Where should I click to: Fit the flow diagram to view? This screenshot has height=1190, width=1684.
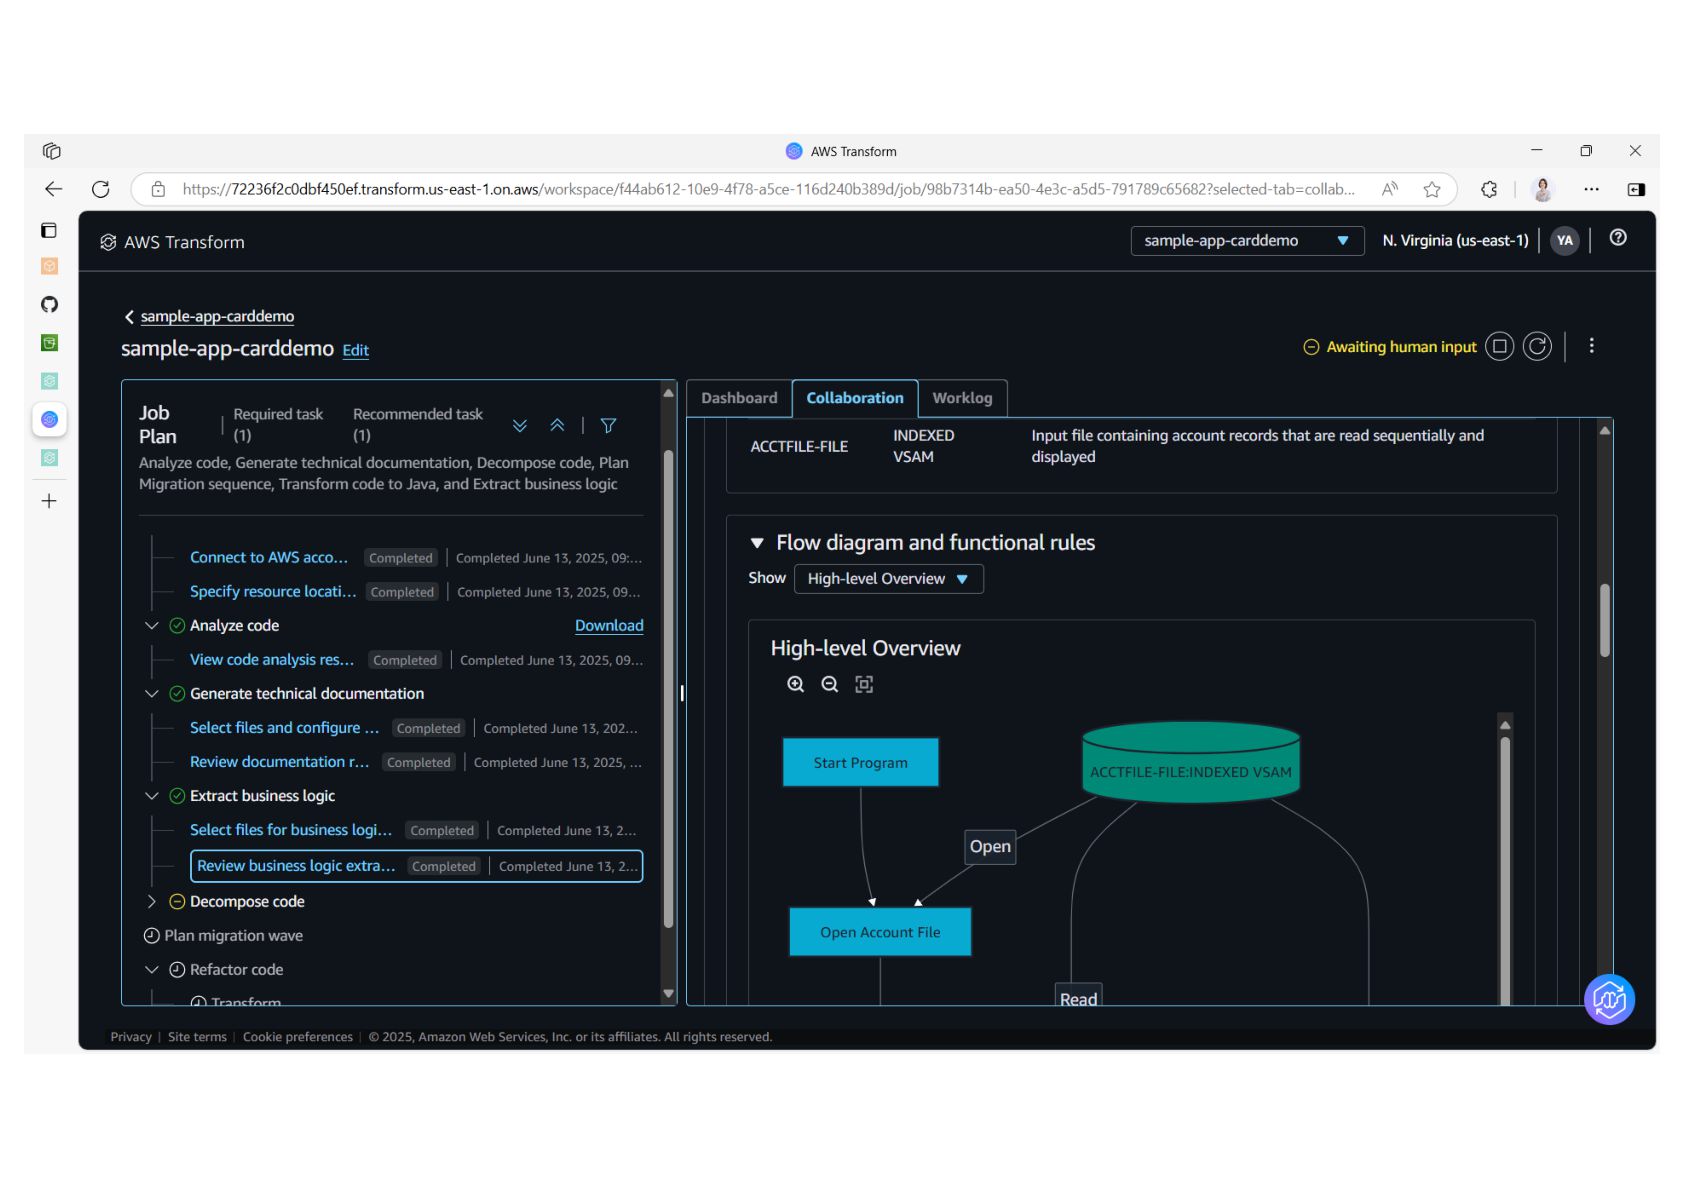tap(864, 684)
